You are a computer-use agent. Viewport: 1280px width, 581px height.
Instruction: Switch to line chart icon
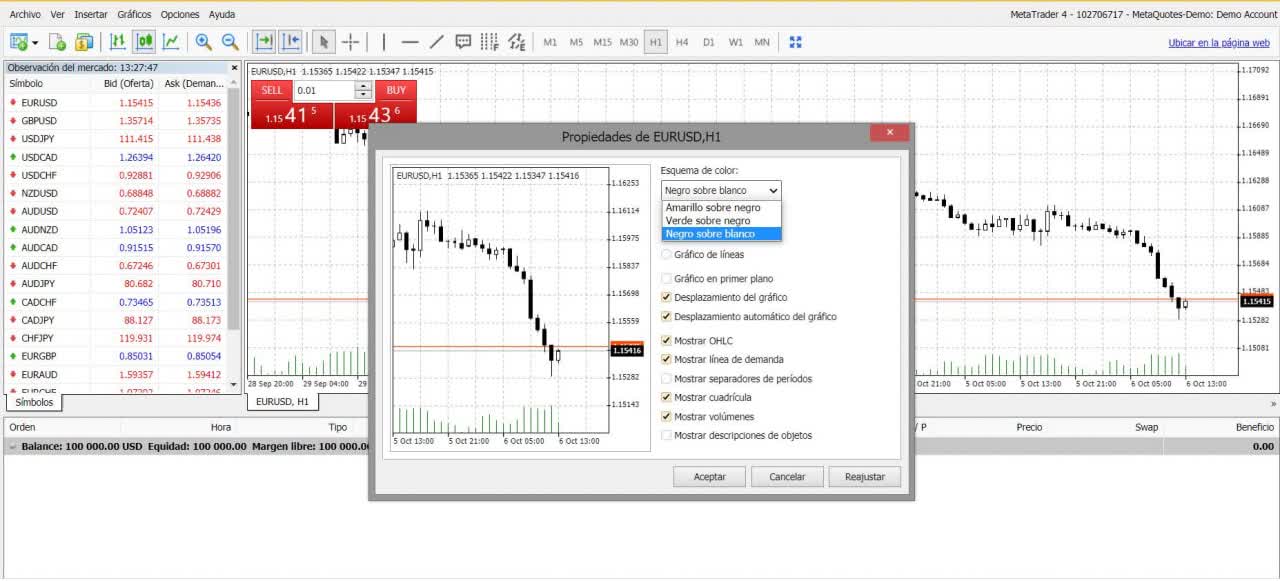pos(171,42)
